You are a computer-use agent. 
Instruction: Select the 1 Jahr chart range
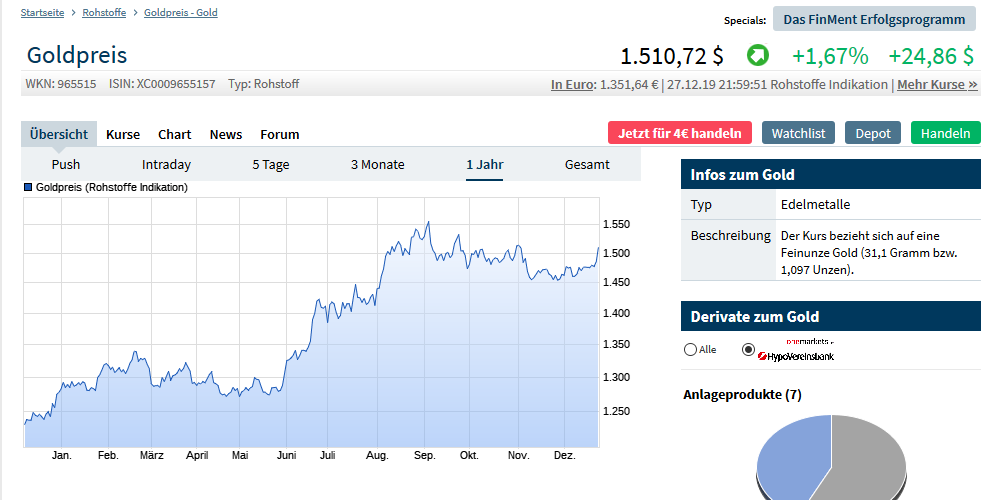tap(485, 164)
